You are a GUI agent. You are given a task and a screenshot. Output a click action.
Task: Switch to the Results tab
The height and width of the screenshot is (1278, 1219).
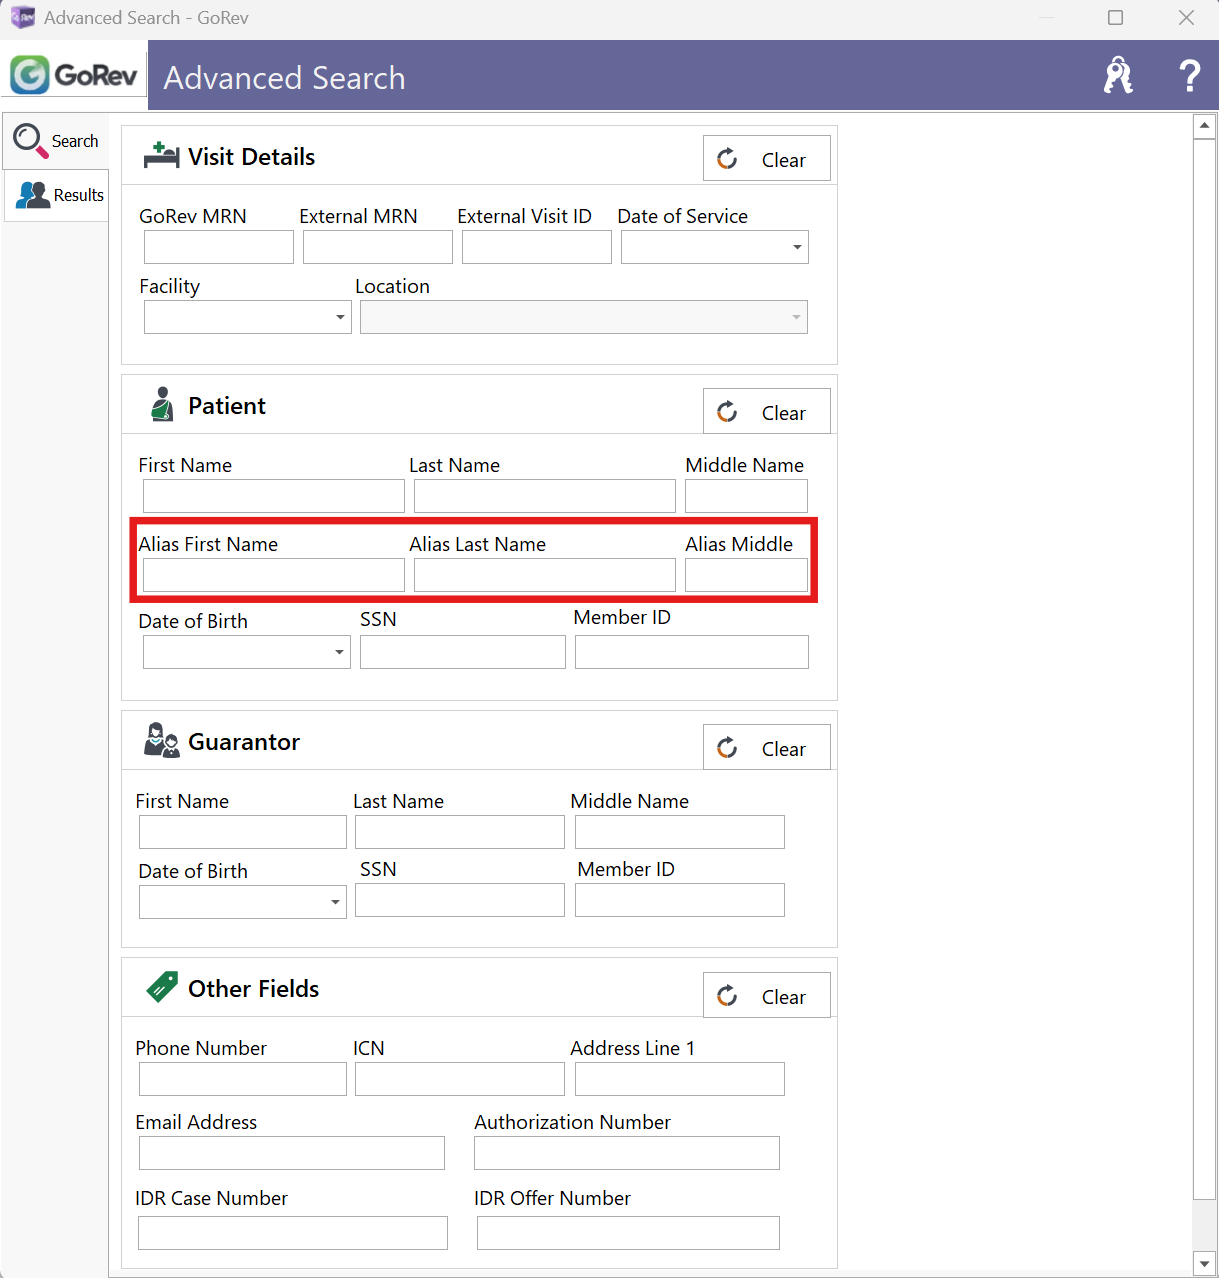60,195
